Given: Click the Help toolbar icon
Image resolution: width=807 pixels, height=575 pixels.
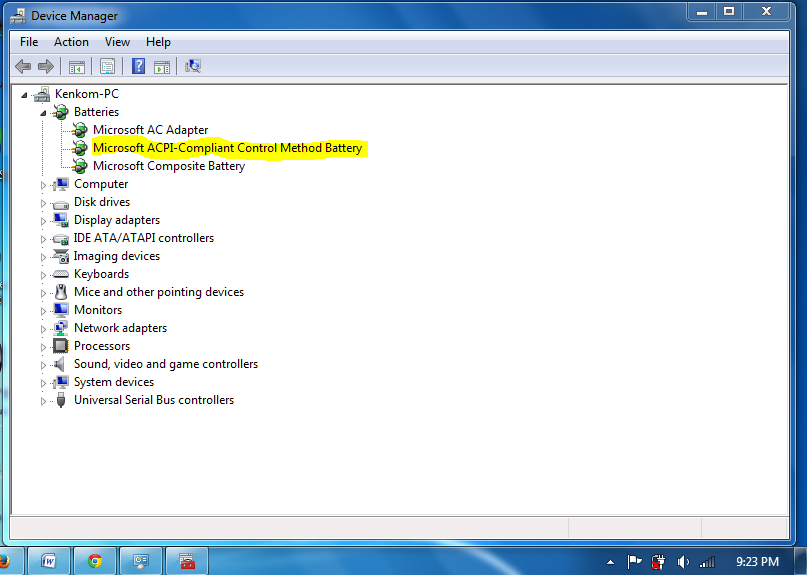Looking at the screenshot, I should click(x=138, y=66).
